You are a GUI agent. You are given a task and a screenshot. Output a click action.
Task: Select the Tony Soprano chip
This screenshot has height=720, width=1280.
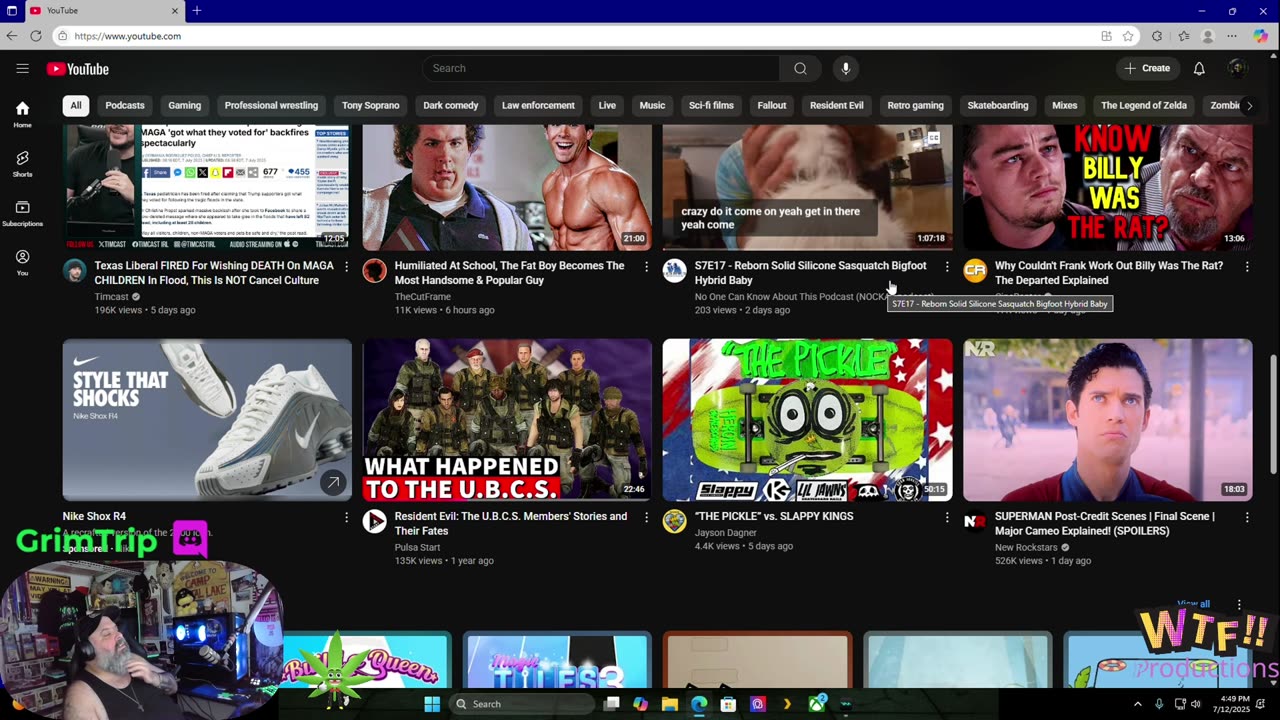370,105
